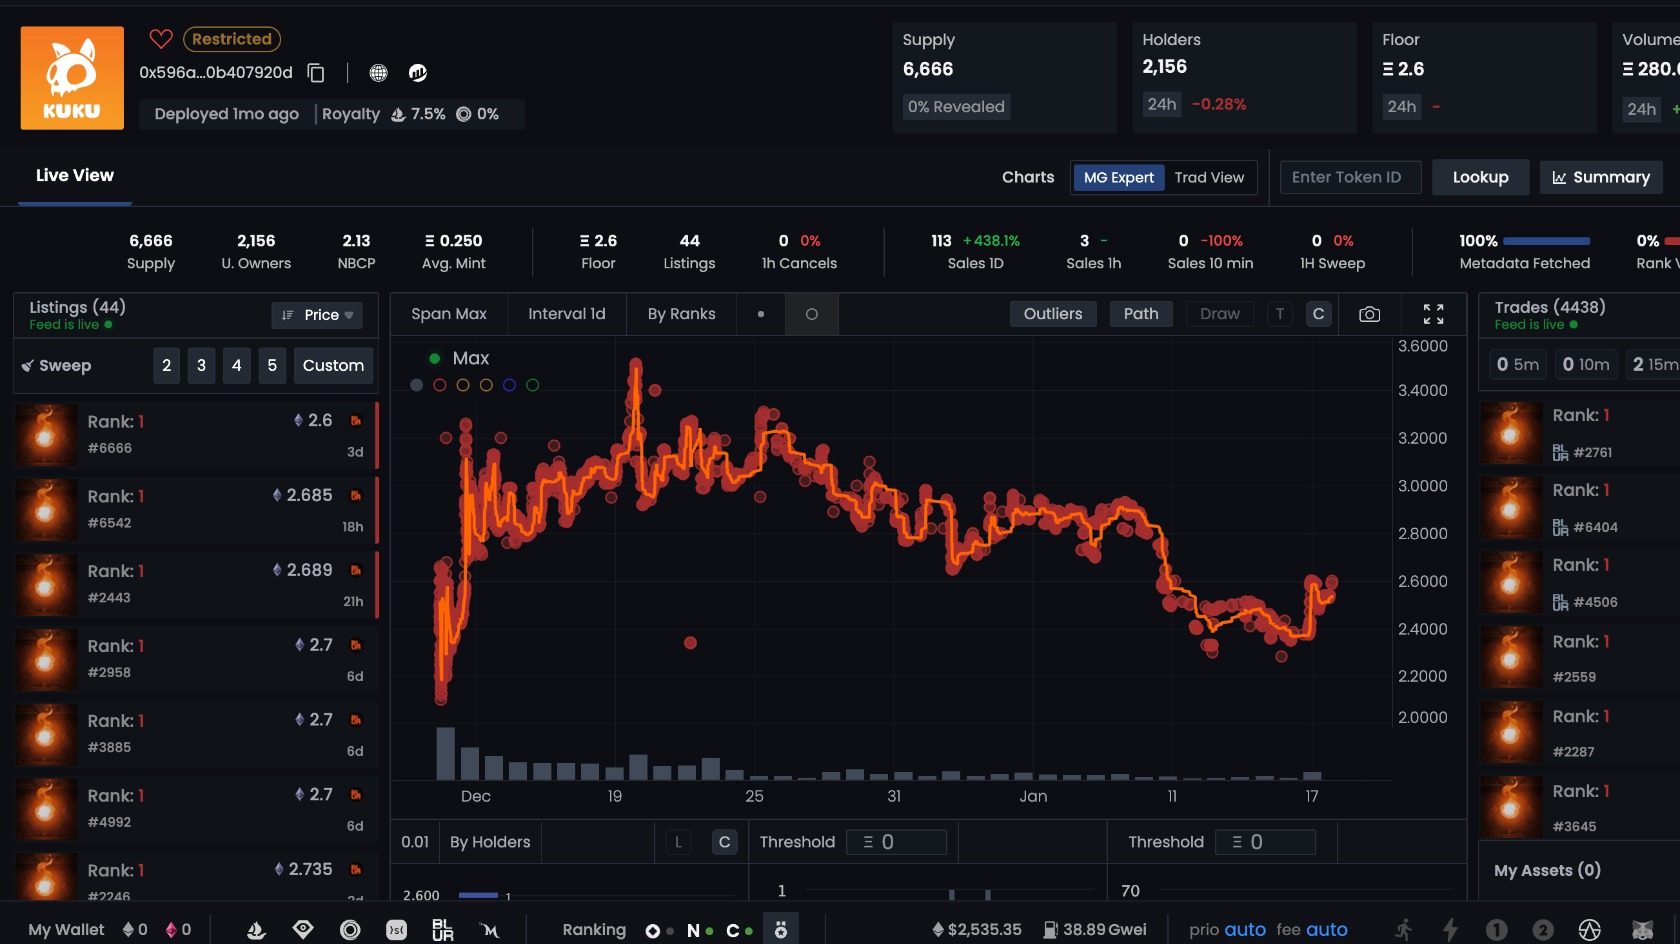
Task: Switch charts to Trad View
Action: point(1209,177)
